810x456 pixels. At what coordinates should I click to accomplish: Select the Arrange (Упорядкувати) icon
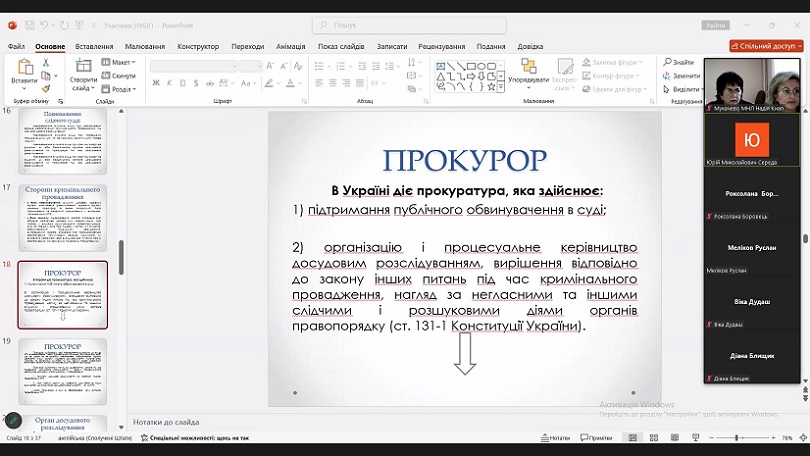pyautogui.click(x=528, y=66)
